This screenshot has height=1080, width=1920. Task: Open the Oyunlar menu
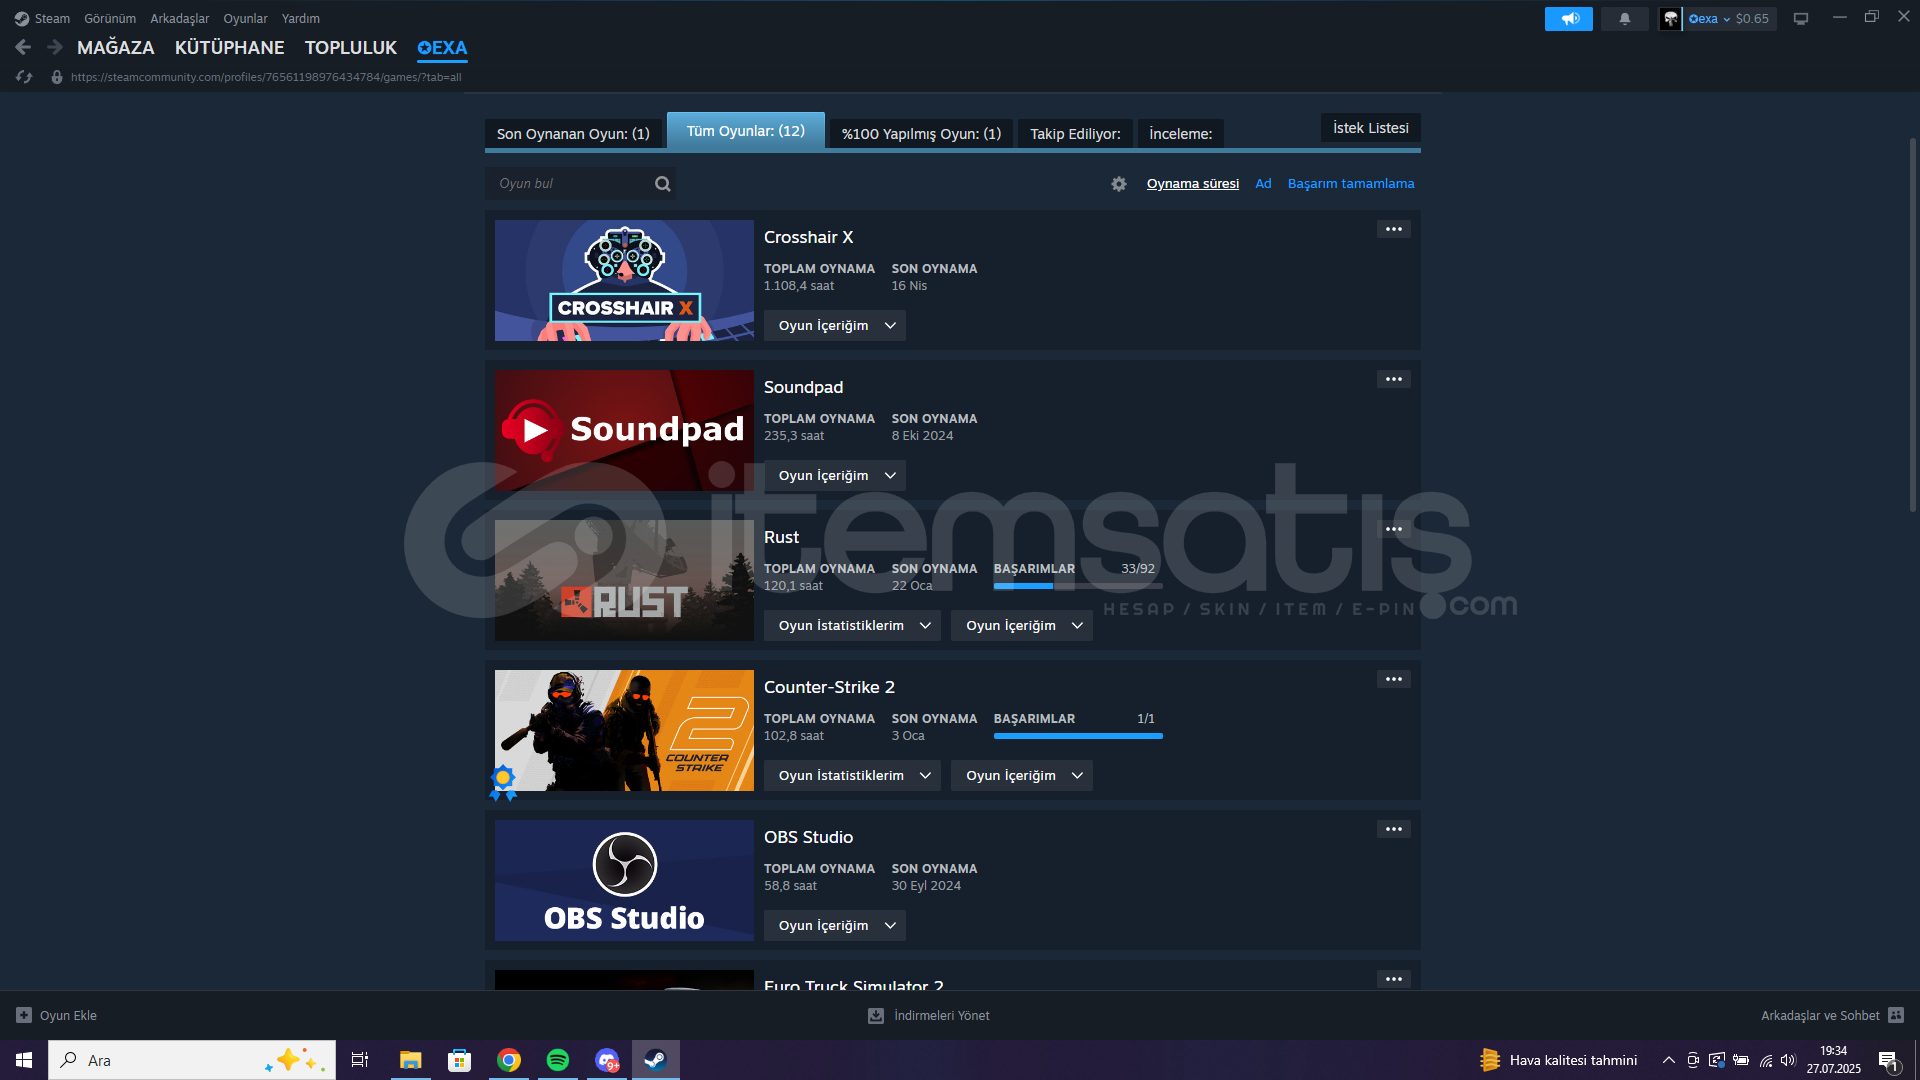(x=245, y=18)
